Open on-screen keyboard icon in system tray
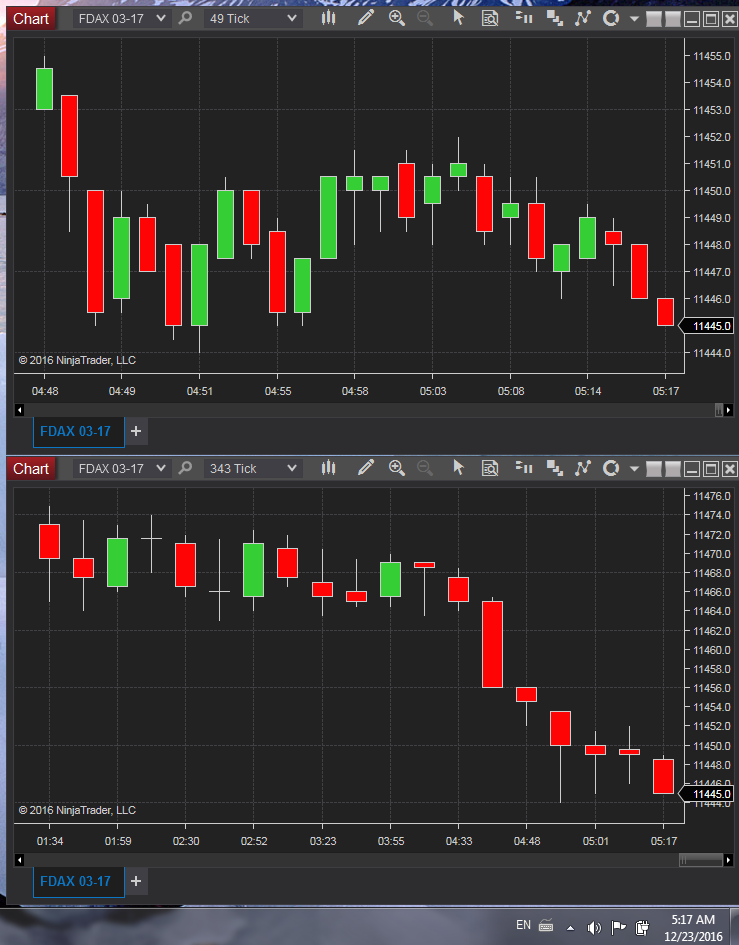 tap(546, 925)
